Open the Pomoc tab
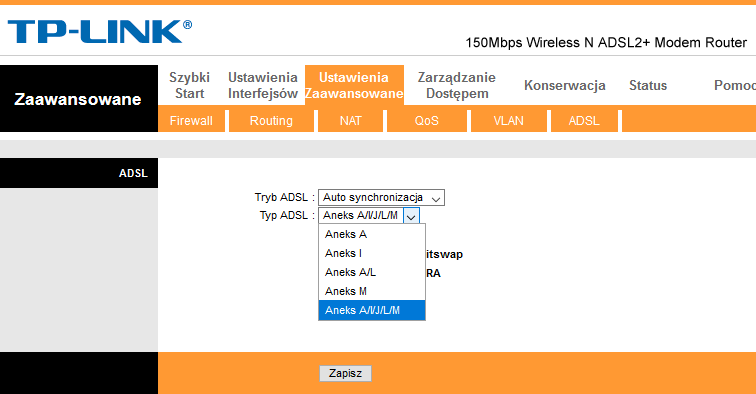Viewport: 756px width, 394px height. (734, 85)
